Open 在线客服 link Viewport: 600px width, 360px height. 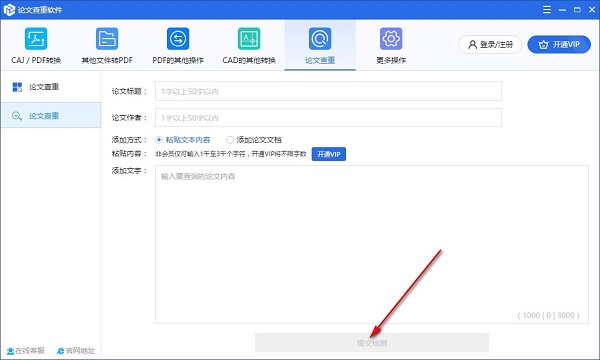click(x=26, y=350)
